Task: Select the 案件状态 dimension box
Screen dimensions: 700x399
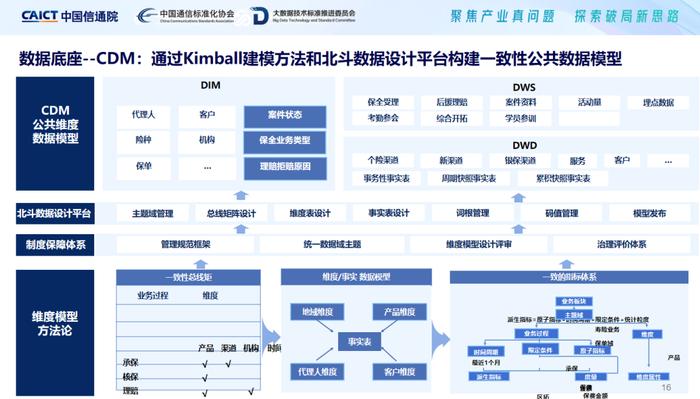Action: pyautogui.click(x=285, y=116)
